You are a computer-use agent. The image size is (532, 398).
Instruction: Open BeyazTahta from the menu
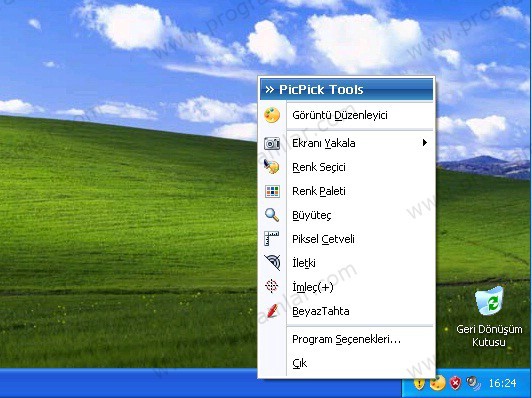point(347,311)
